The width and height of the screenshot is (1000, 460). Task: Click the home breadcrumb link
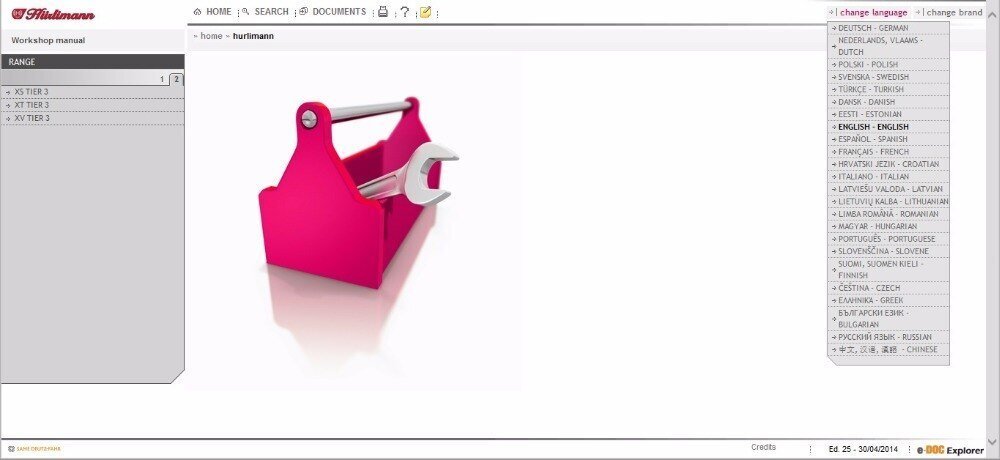pyautogui.click(x=211, y=36)
